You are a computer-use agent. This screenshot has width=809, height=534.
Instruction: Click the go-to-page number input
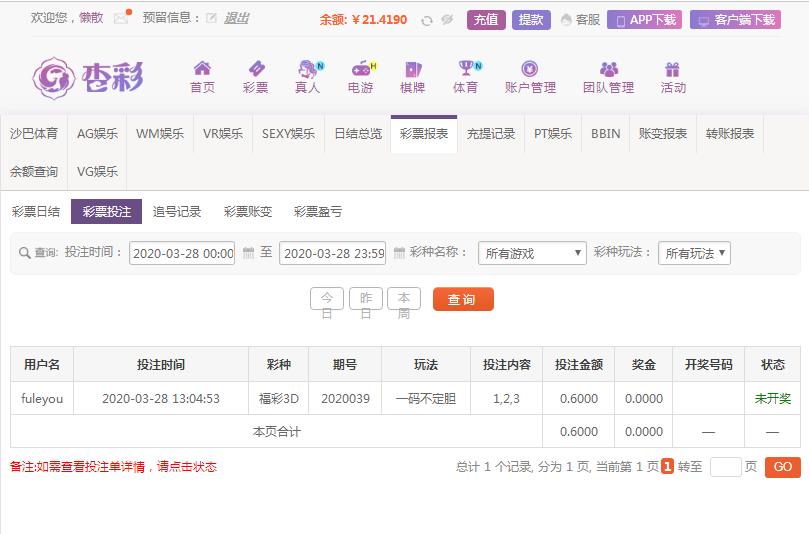725,467
